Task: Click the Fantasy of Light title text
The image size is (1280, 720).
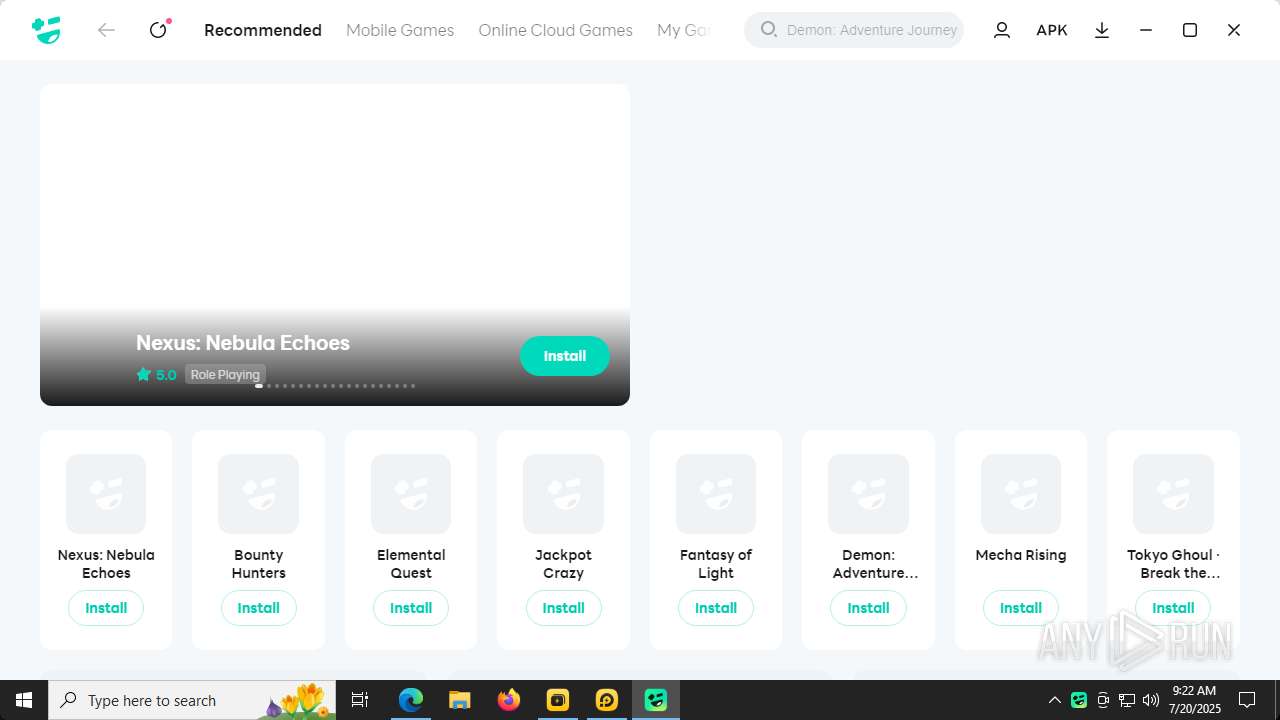Action: (716, 564)
